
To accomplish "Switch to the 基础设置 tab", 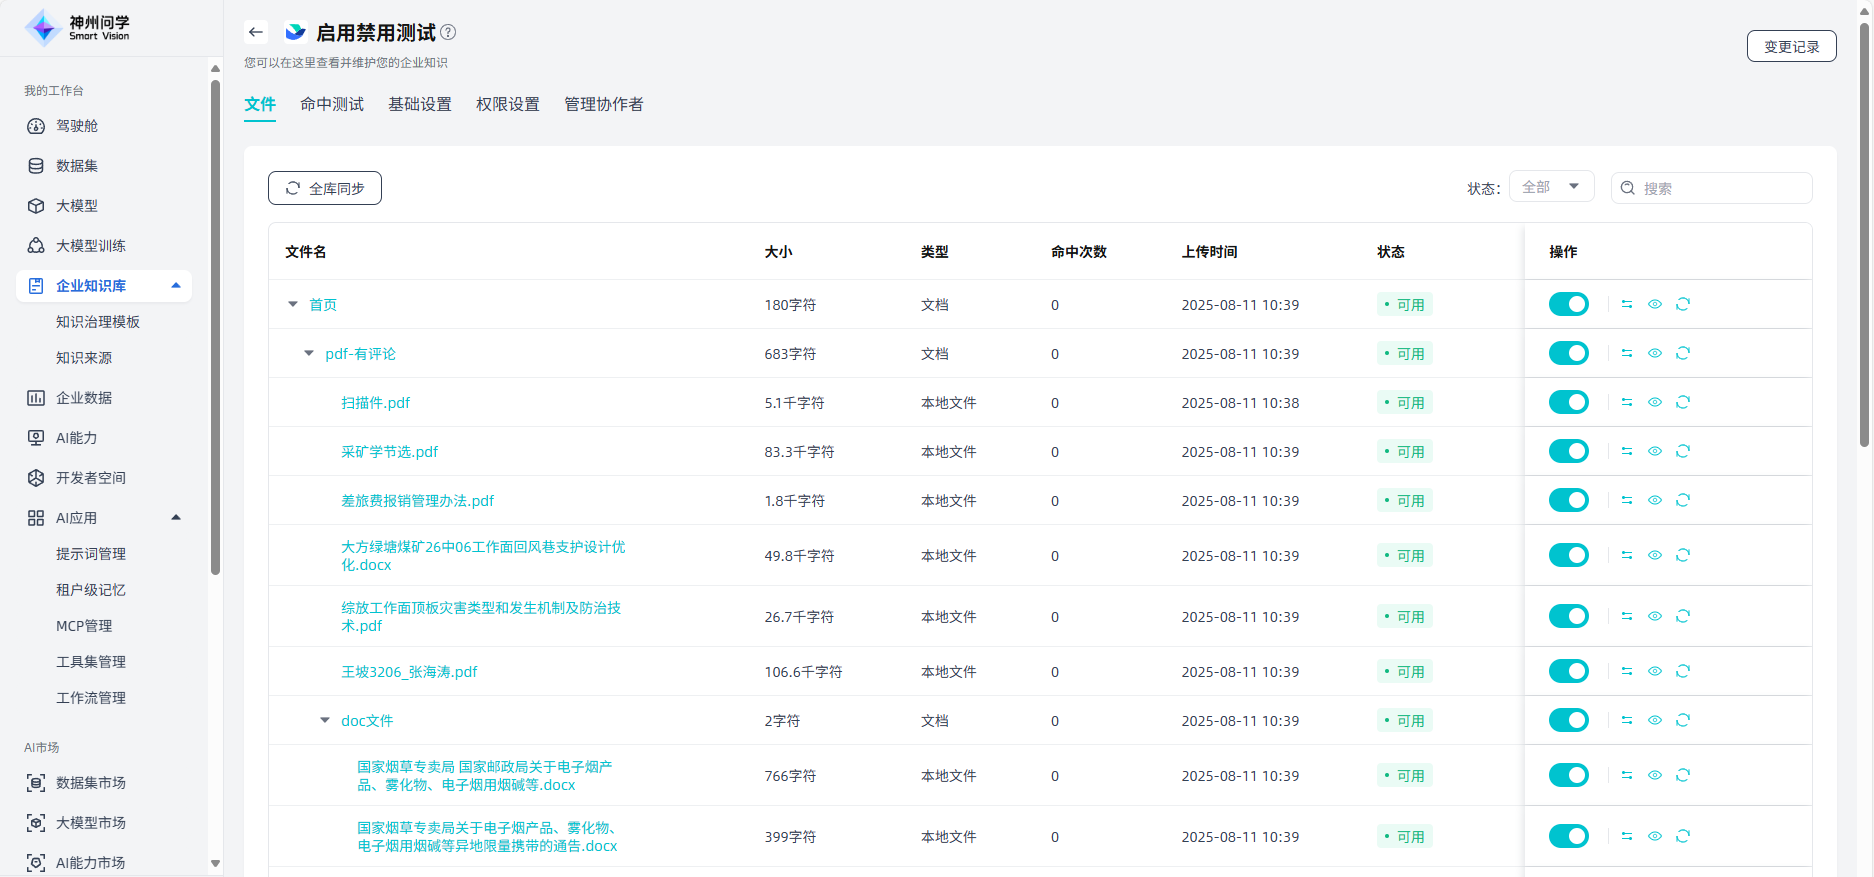I will pos(420,104).
